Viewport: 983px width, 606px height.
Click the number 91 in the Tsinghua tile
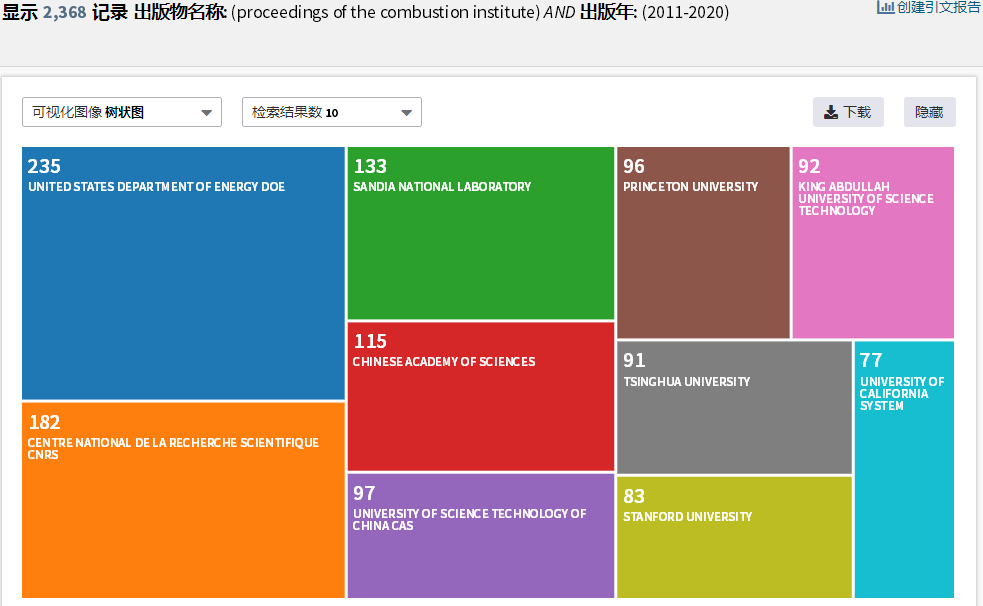click(634, 360)
